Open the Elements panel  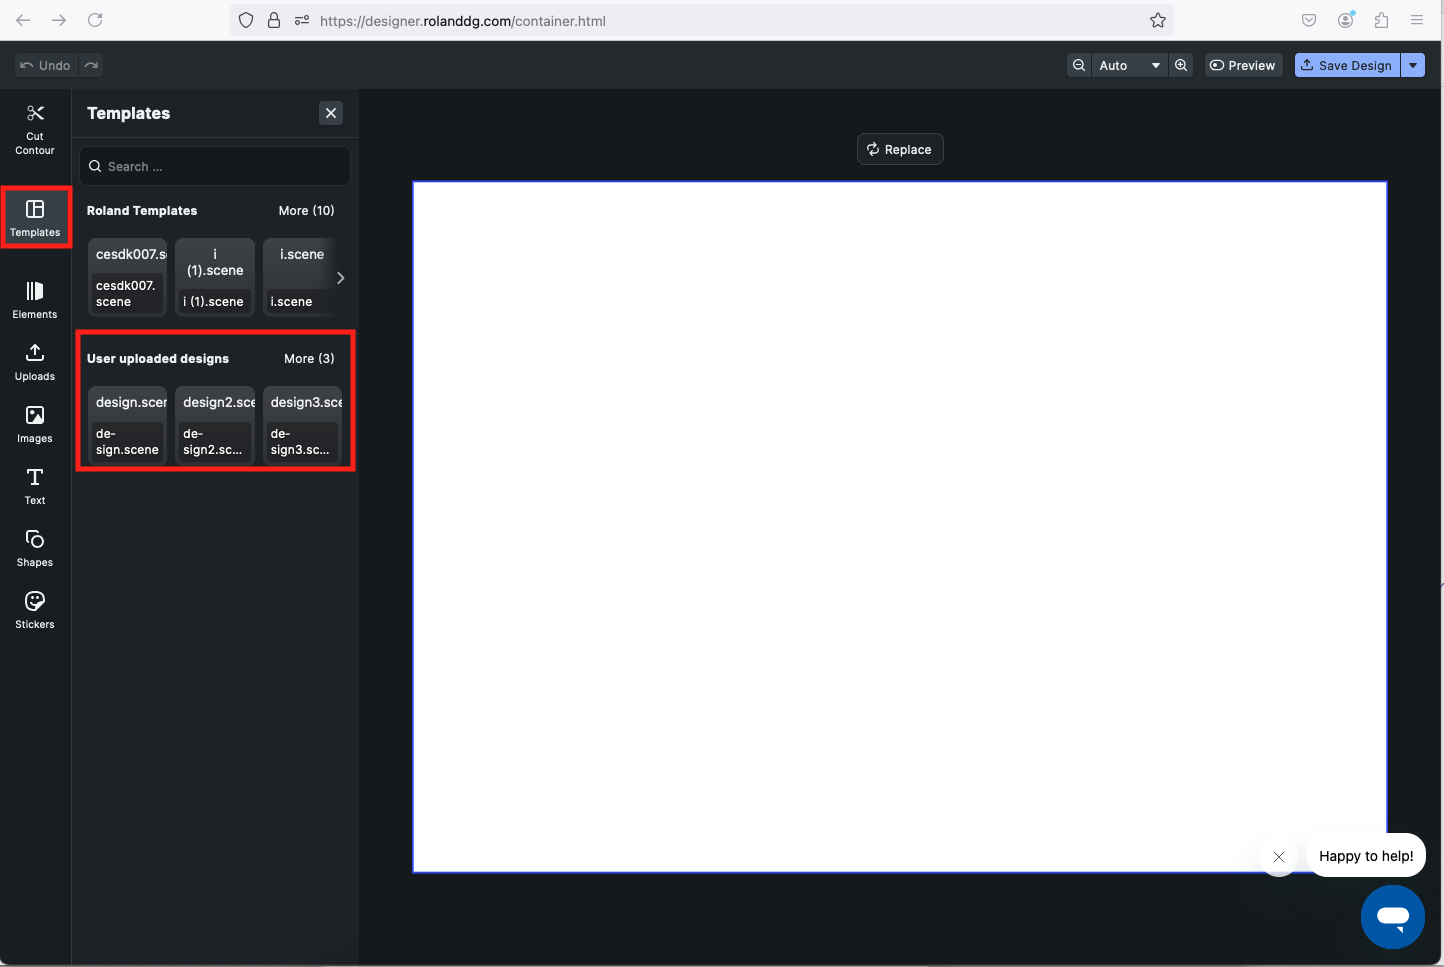(x=35, y=299)
